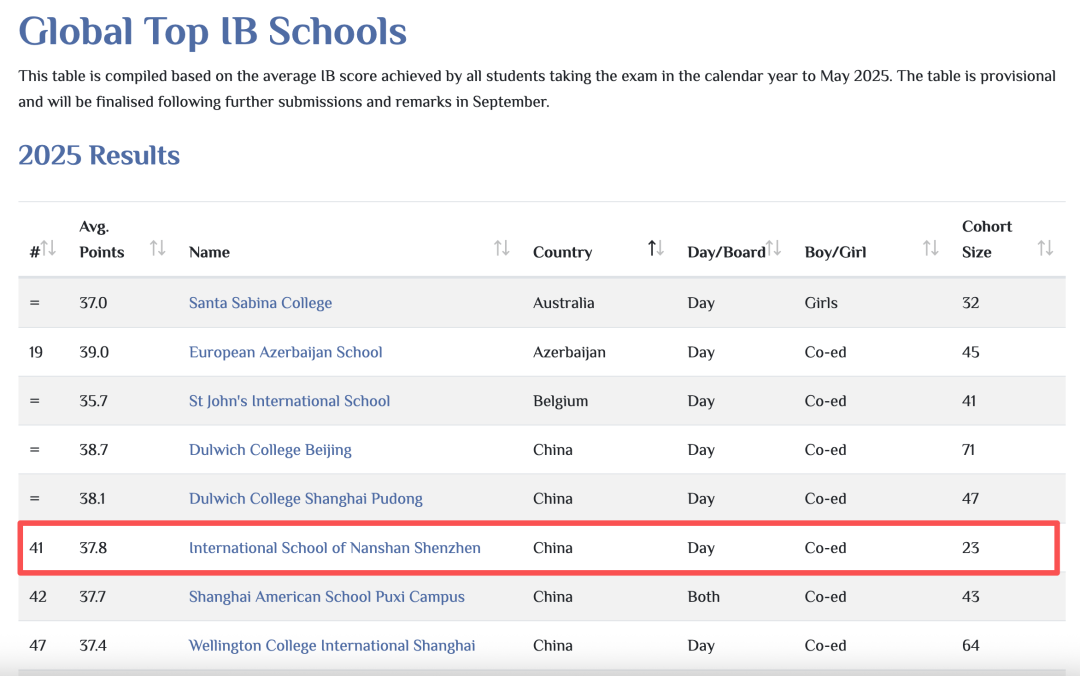Click the Cohort Size header label

986,240
